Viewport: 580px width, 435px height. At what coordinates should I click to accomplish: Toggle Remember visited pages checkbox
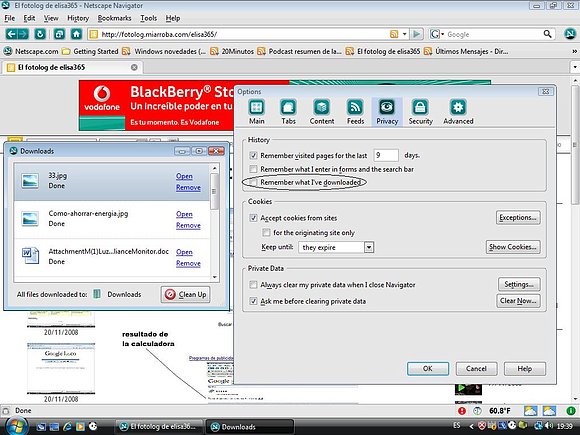(253, 155)
